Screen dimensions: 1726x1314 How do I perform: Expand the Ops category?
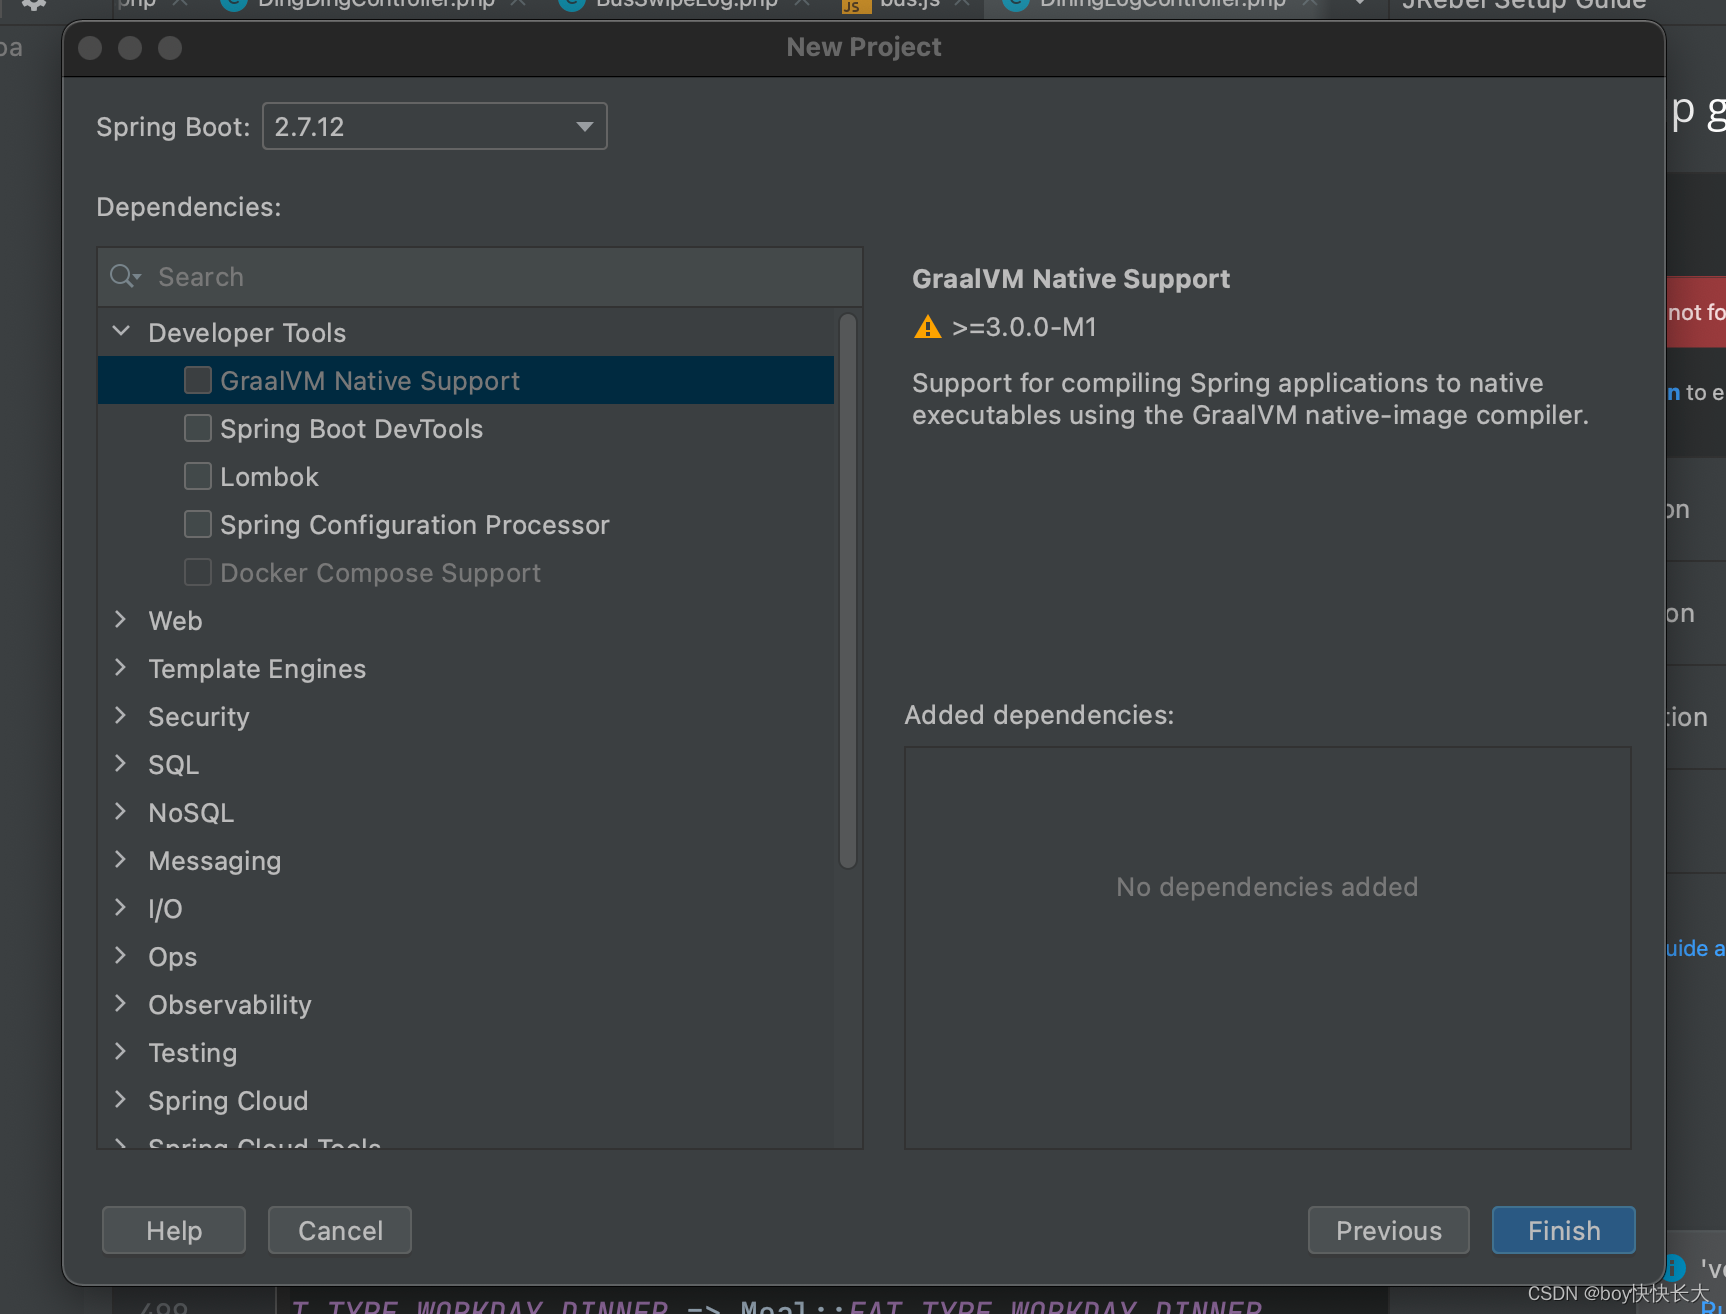[x=121, y=956]
